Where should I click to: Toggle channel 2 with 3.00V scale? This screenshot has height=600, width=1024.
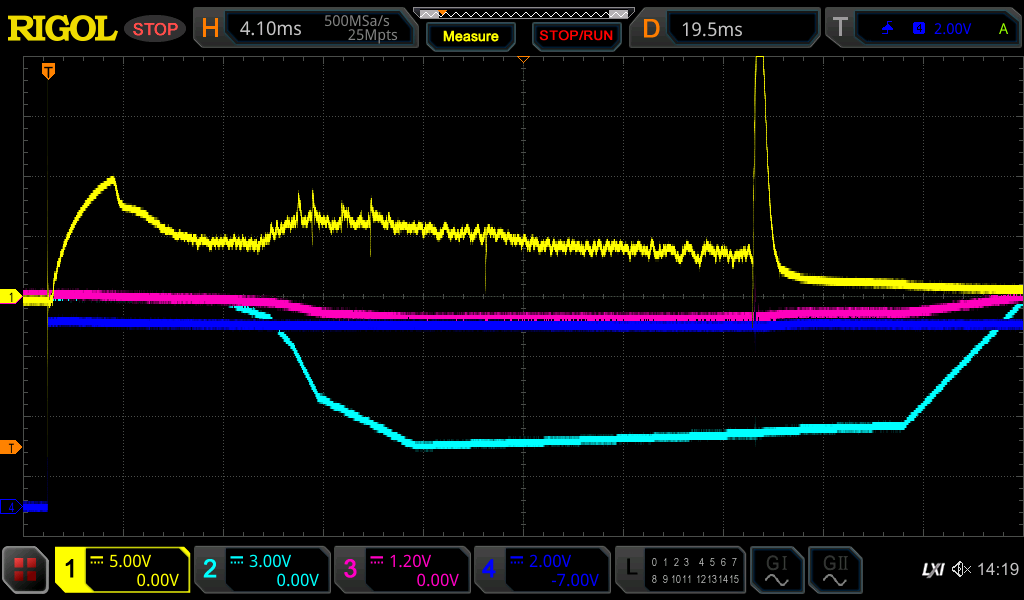pos(261,570)
